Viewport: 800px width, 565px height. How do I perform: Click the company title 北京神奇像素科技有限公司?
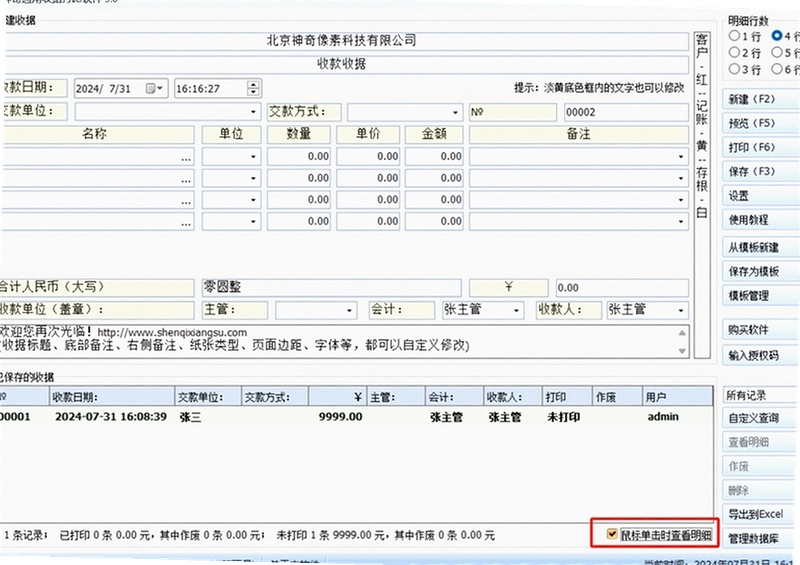(x=341, y=40)
